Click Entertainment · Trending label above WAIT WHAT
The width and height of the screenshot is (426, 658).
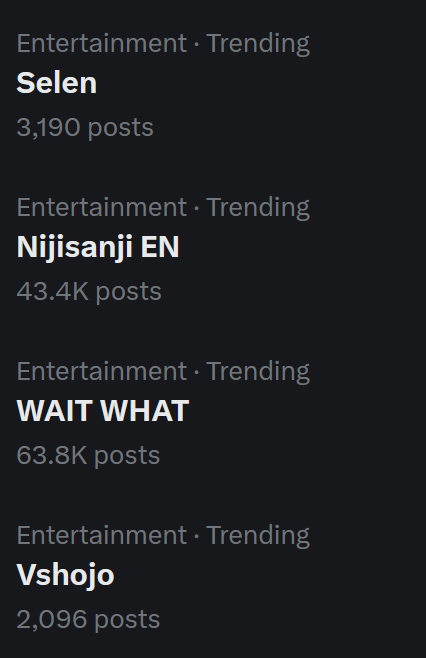coord(163,372)
